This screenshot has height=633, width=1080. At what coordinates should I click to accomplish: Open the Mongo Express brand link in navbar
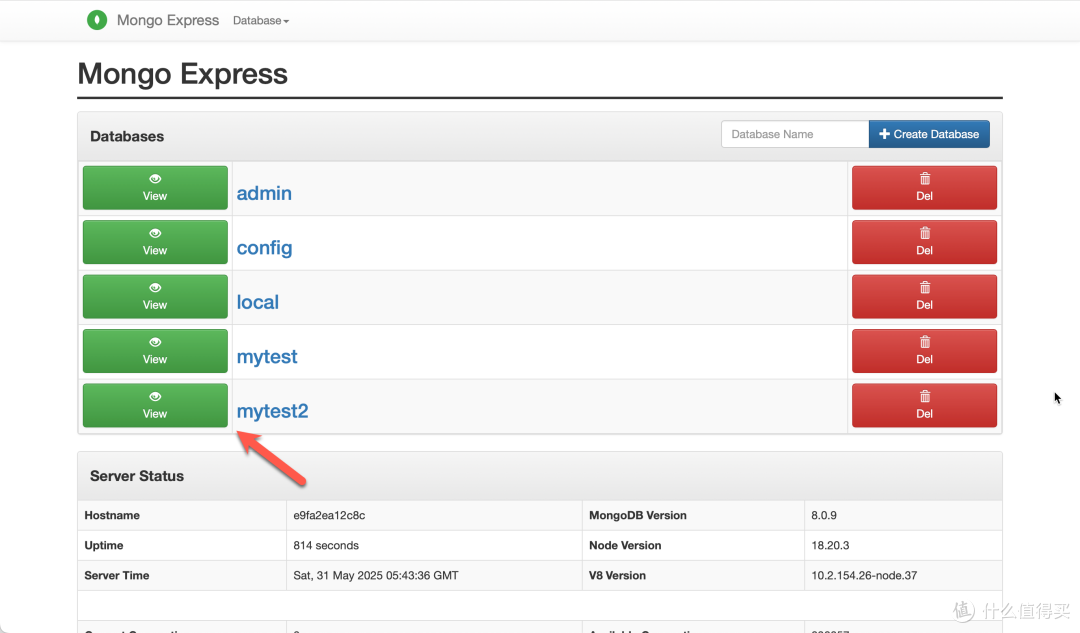point(167,20)
